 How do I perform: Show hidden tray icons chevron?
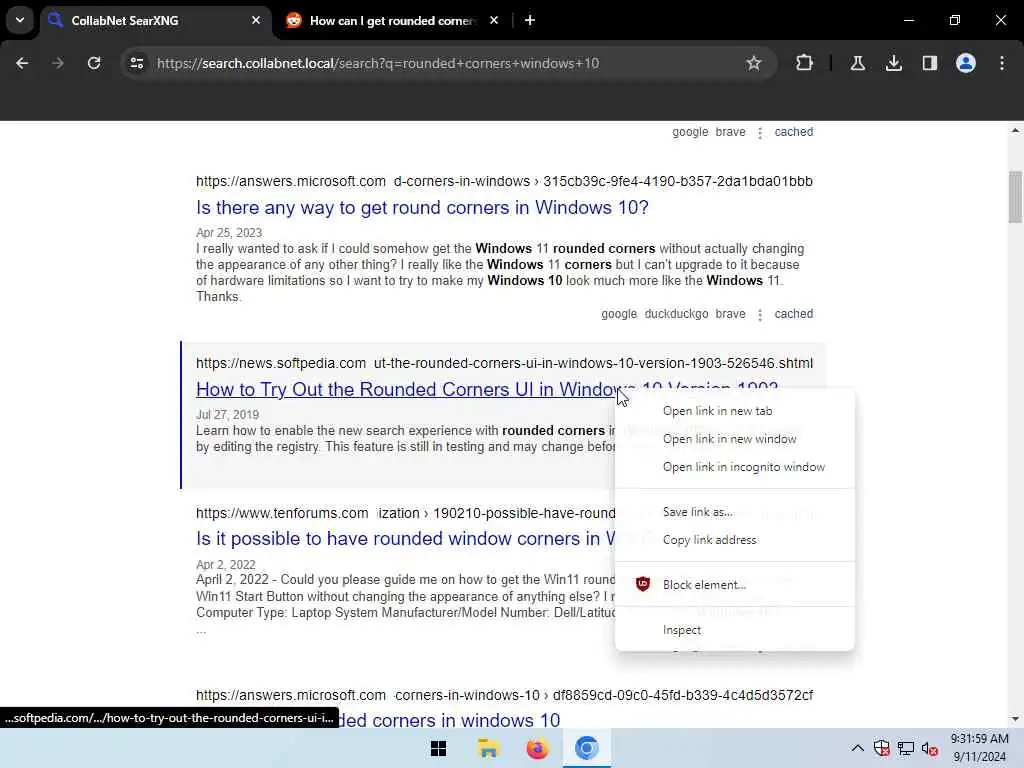point(857,748)
